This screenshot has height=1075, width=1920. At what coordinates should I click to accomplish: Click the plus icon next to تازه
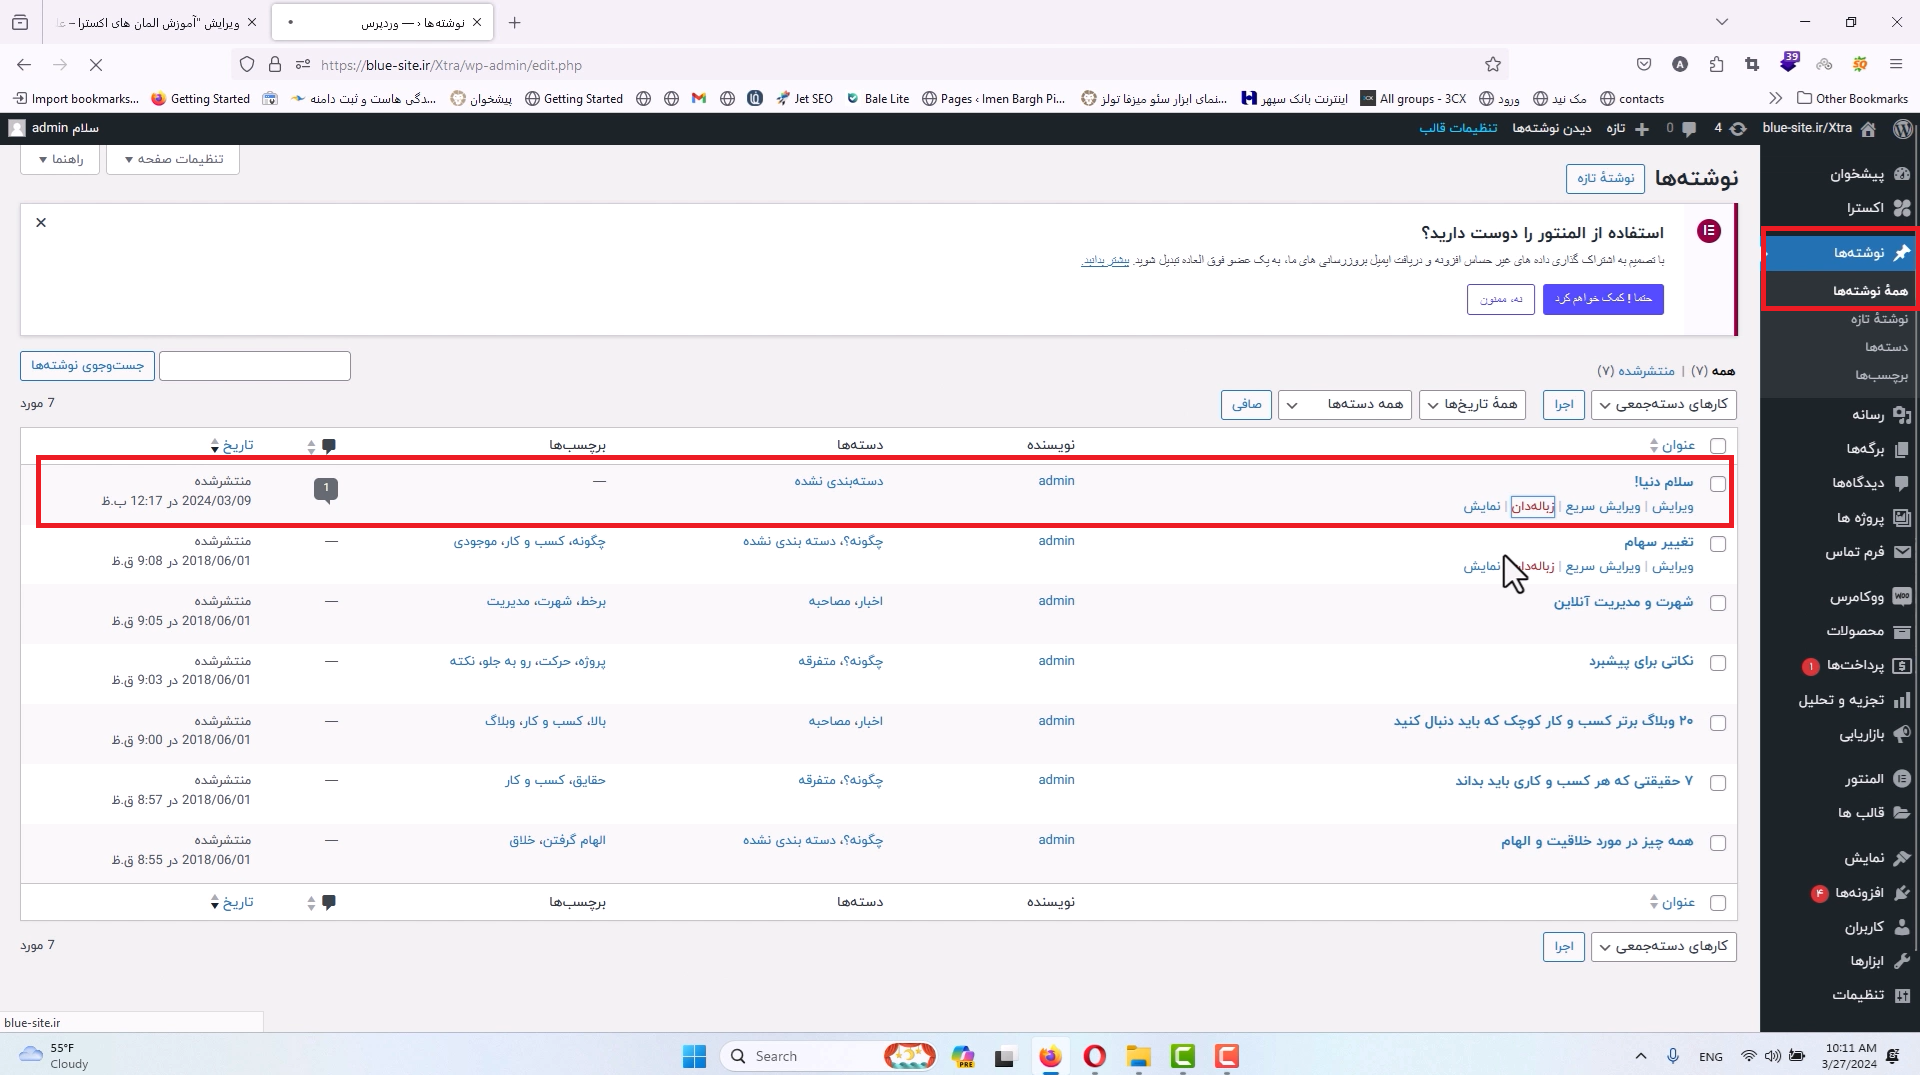[x=1642, y=128]
